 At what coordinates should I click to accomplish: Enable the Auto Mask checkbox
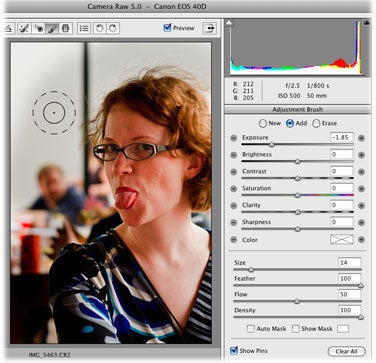click(x=251, y=329)
